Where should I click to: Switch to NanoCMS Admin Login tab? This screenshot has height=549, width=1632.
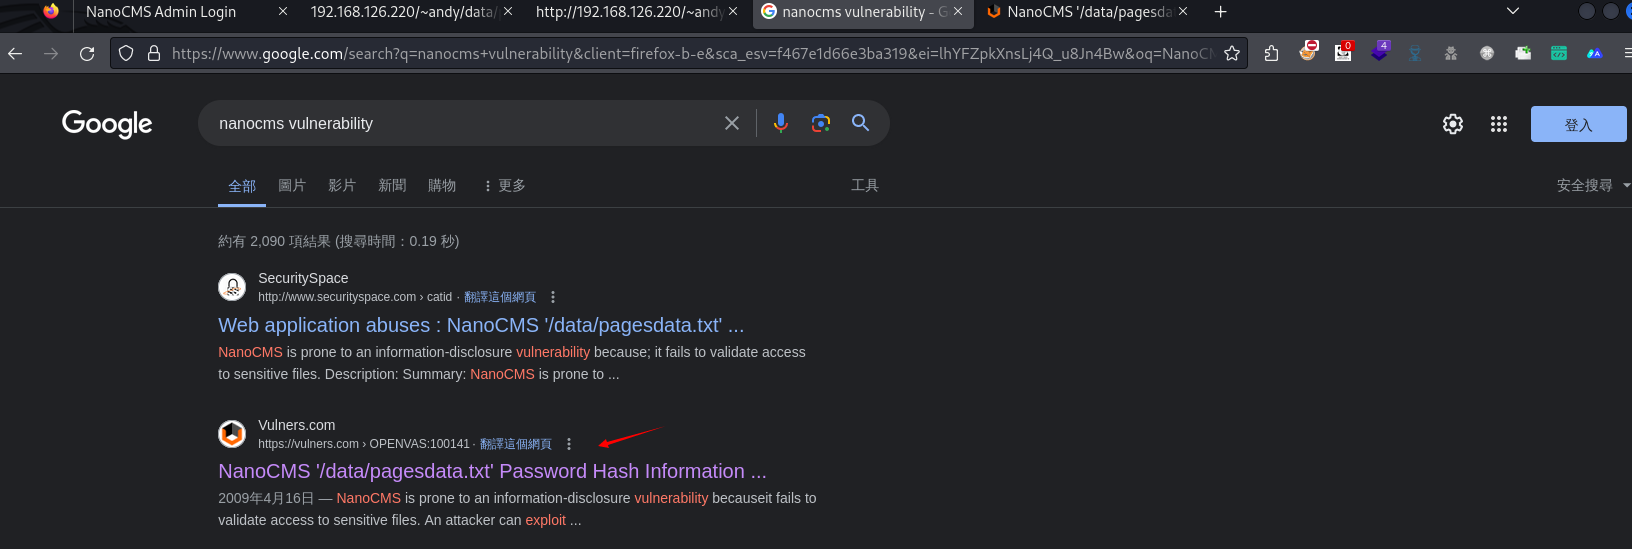161,12
